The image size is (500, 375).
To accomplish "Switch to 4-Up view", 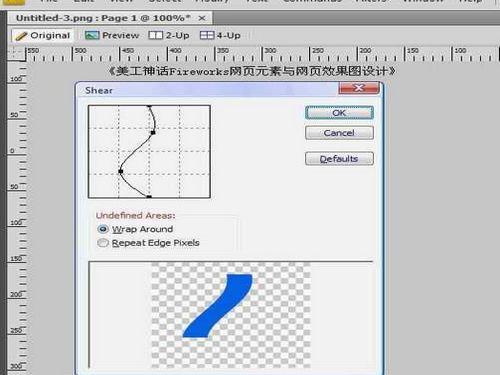I will (x=220, y=35).
